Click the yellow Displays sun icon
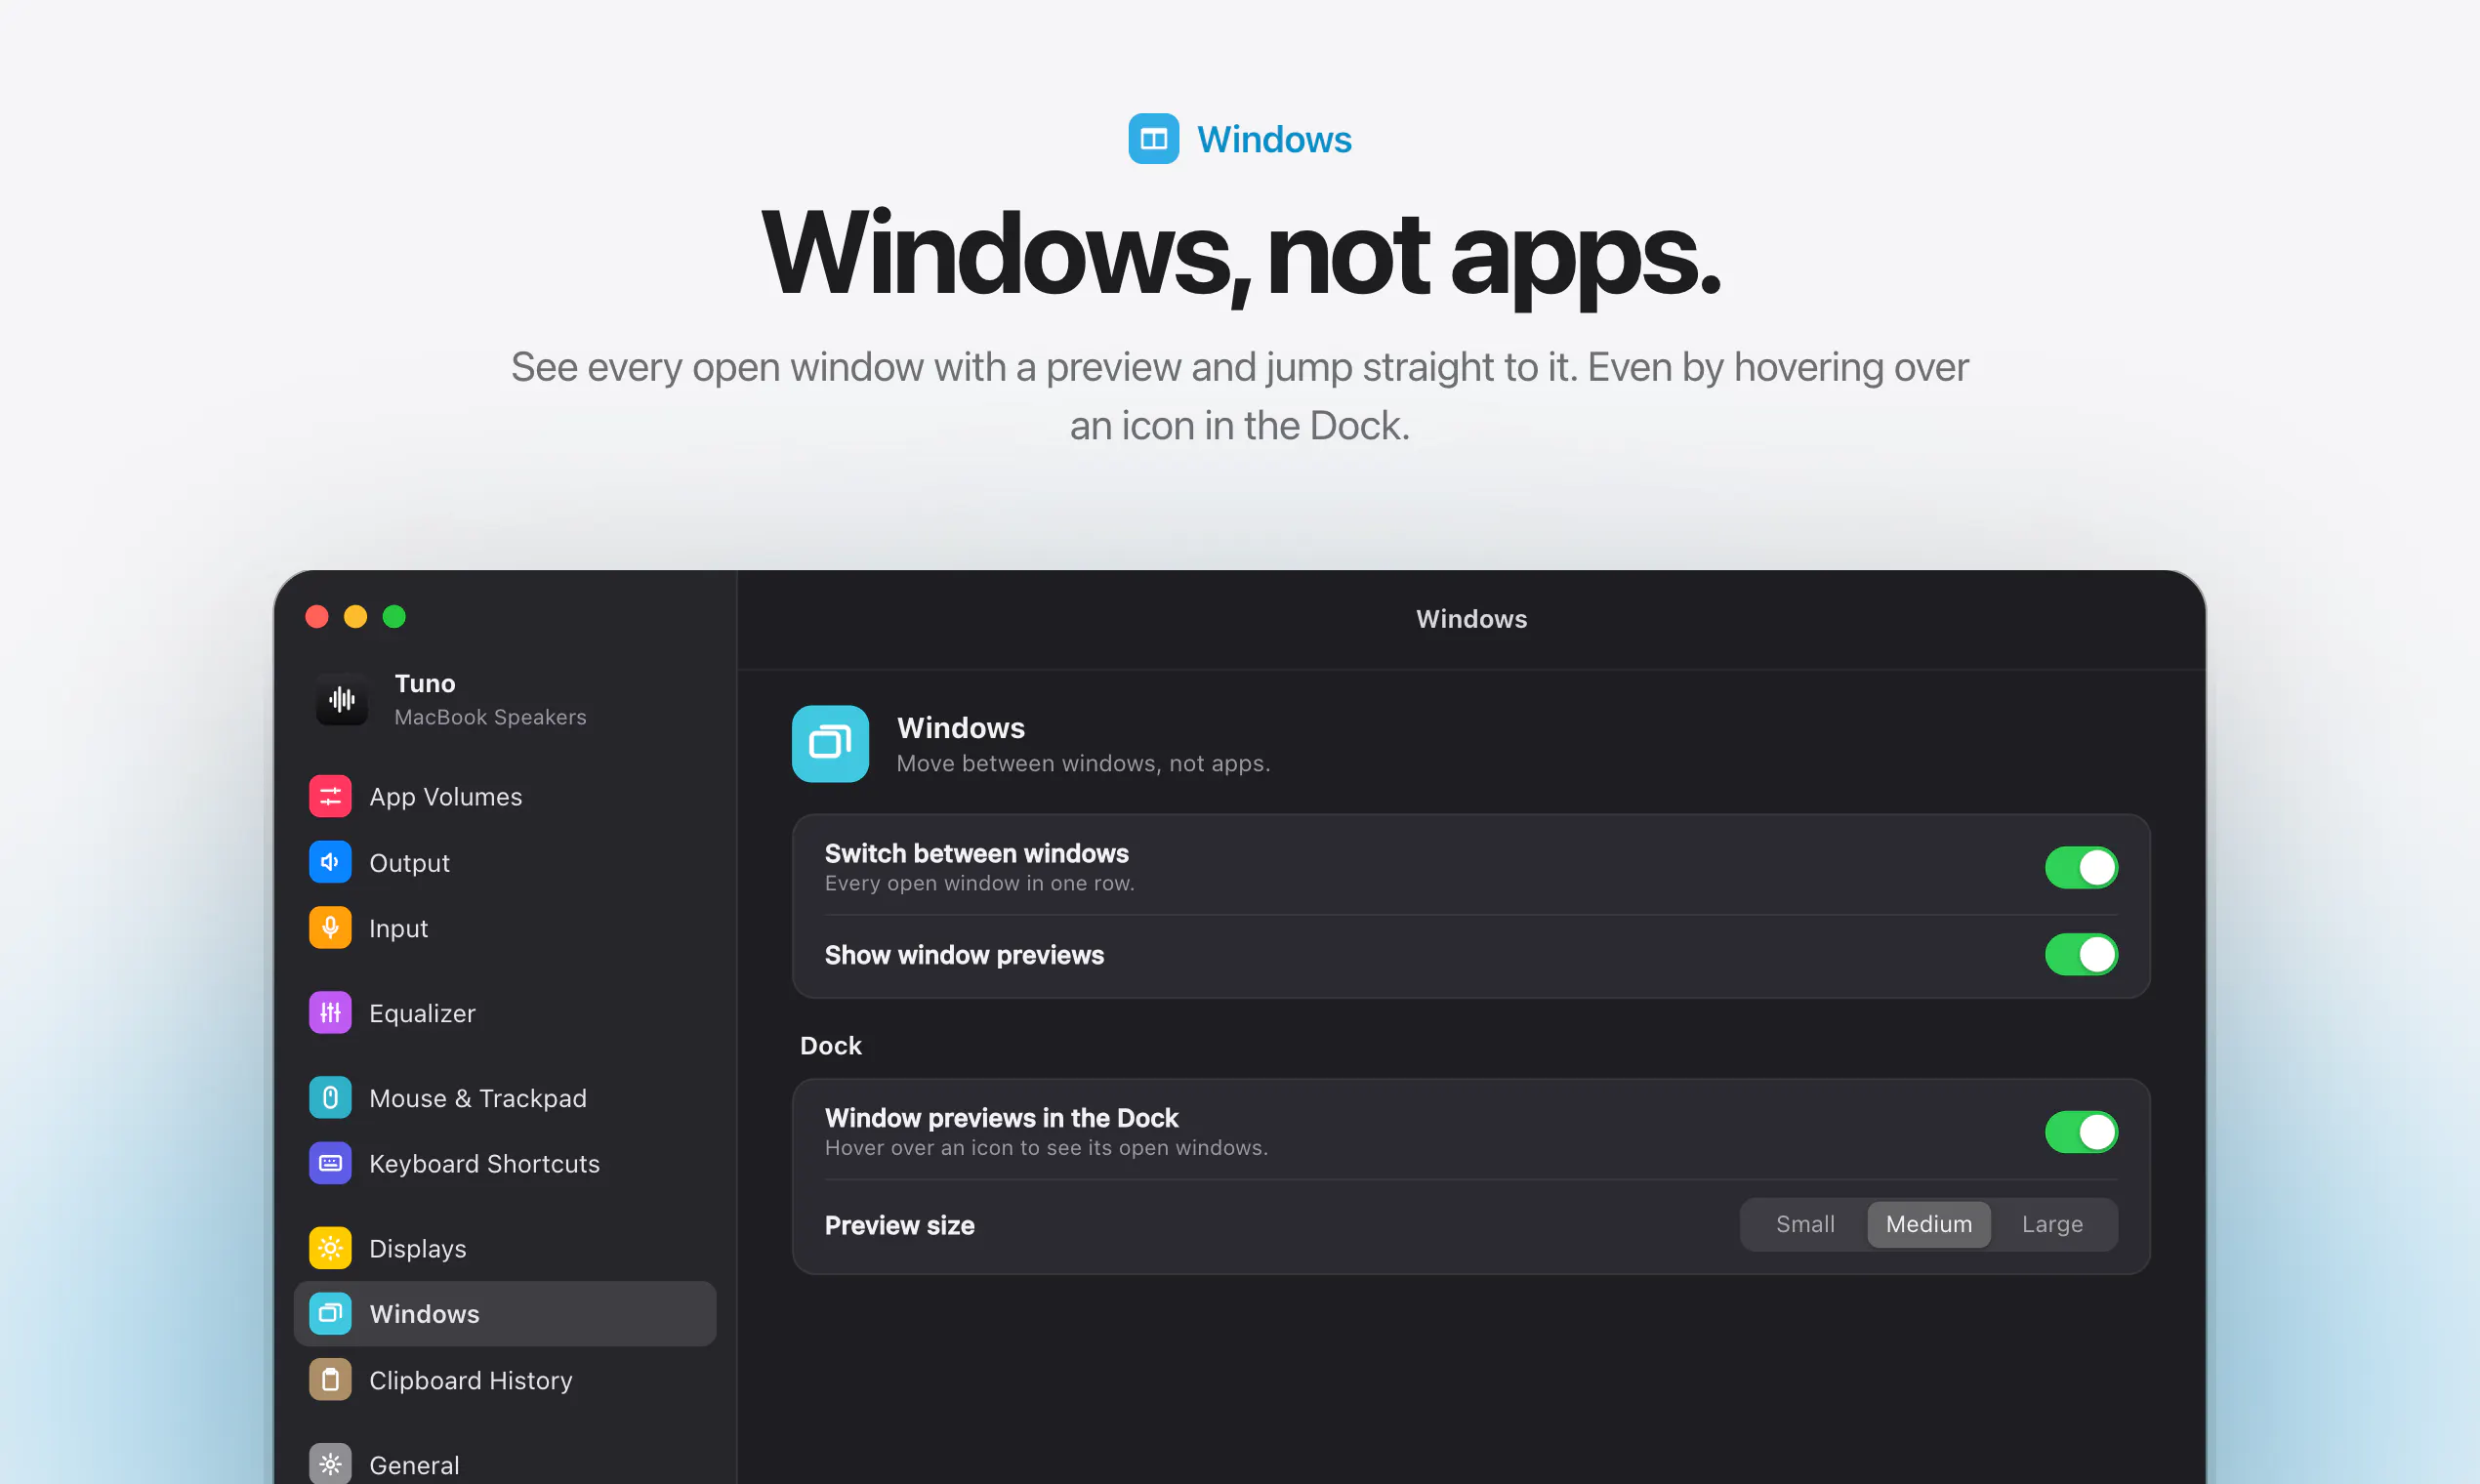 pyautogui.click(x=330, y=1248)
